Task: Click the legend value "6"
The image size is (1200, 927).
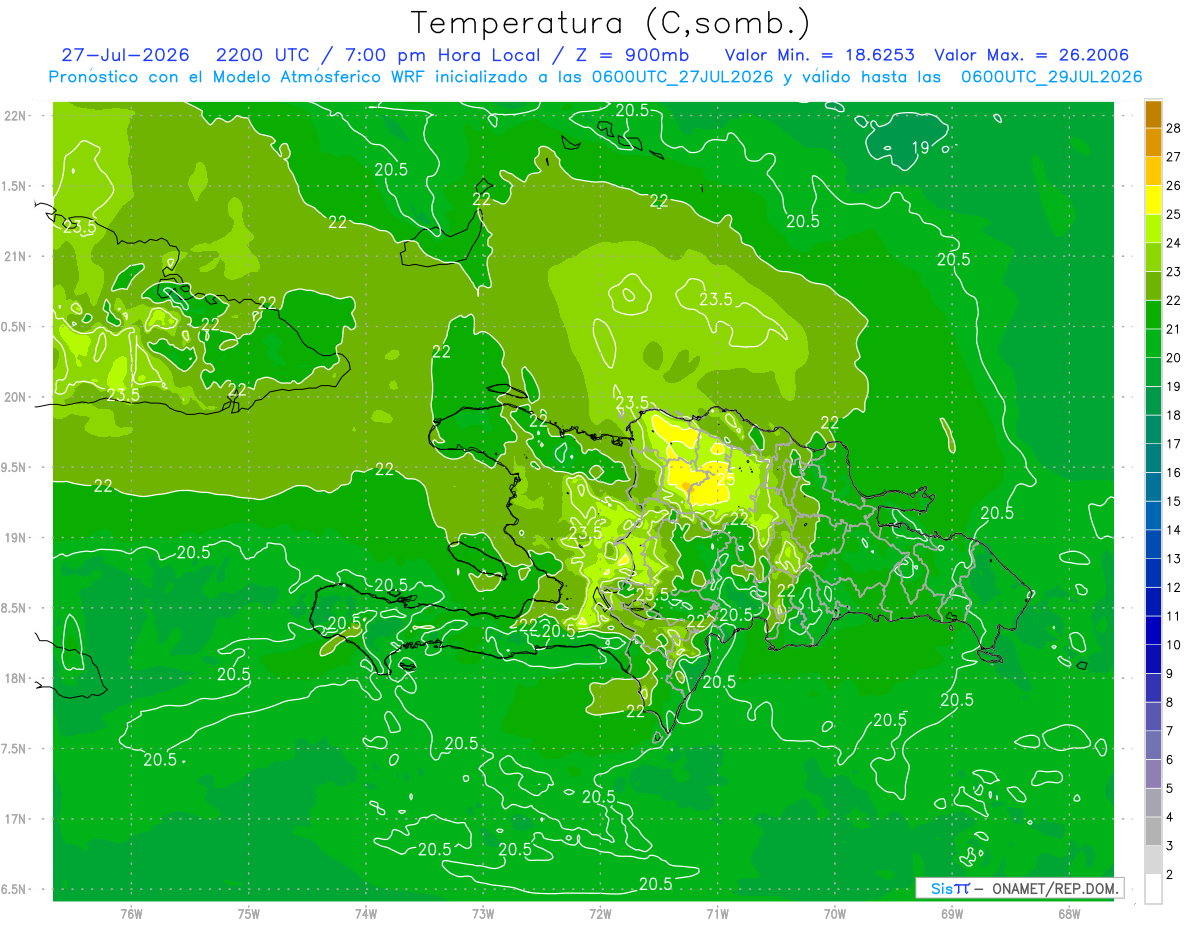Action: 1172,760
